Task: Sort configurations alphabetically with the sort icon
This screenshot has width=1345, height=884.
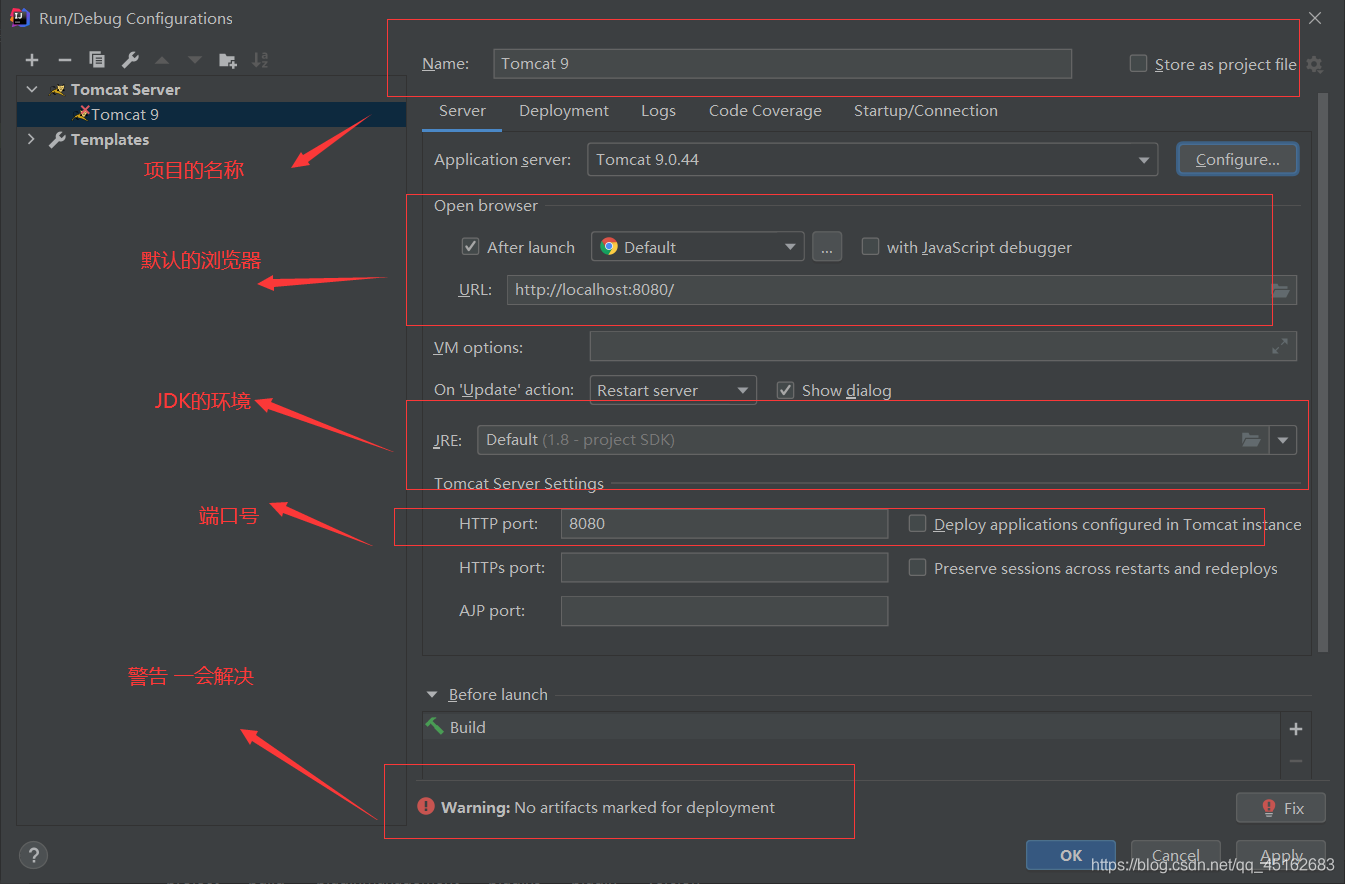Action: [x=260, y=60]
